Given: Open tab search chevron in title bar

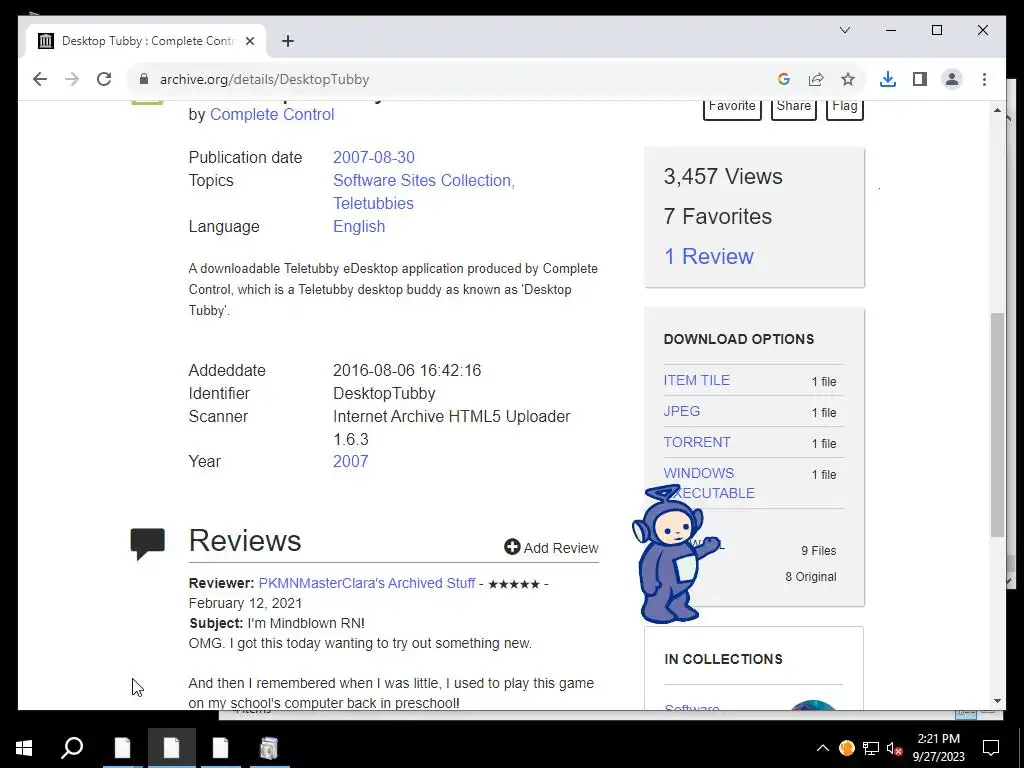Looking at the screenshot, I should (x=844, y=30).
